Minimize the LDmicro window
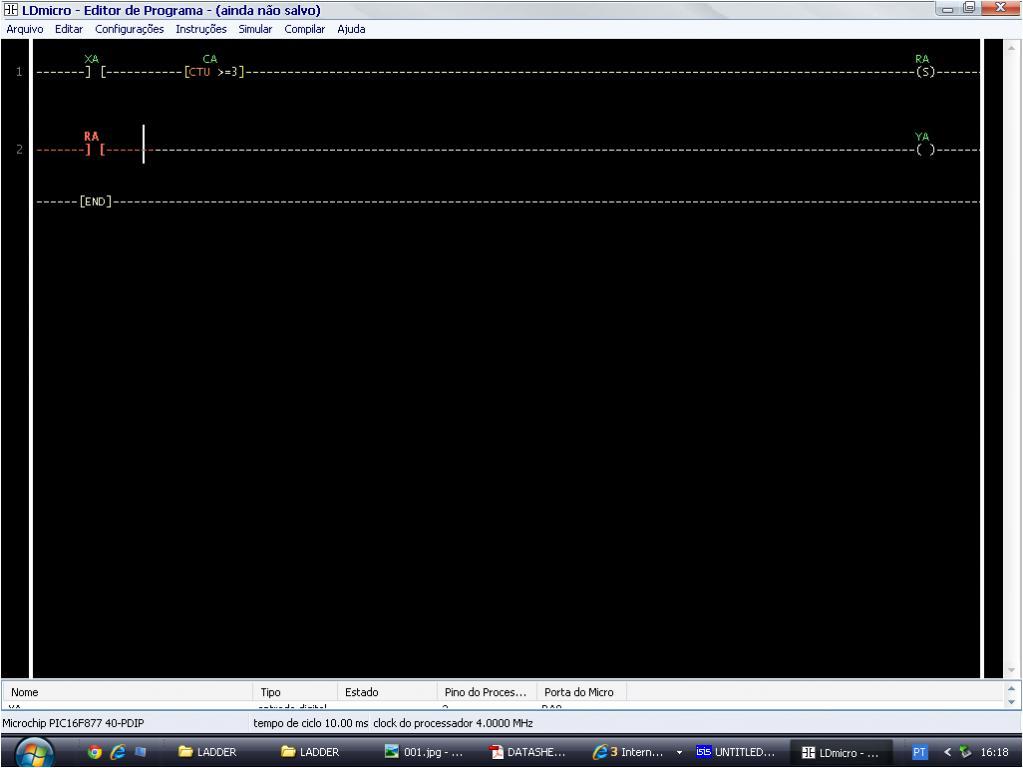The width and height of the screenshot is (1023, 768). click(x=948, y=8)
